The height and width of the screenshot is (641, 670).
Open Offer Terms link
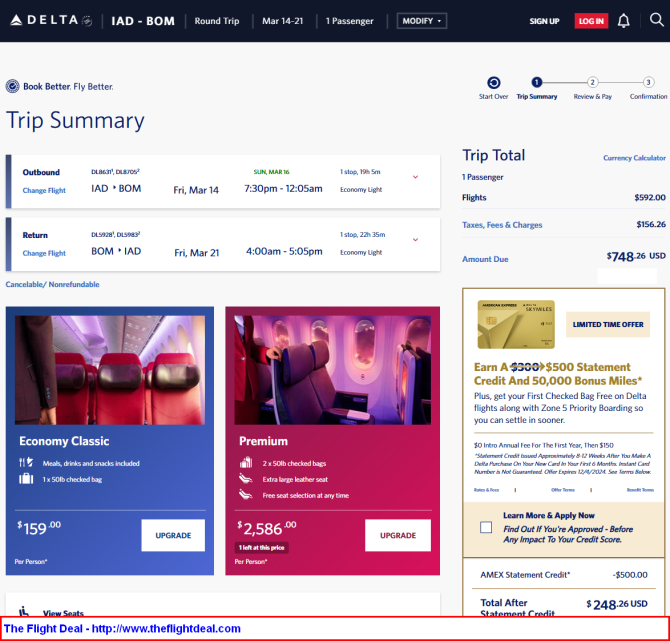(563, 490)
